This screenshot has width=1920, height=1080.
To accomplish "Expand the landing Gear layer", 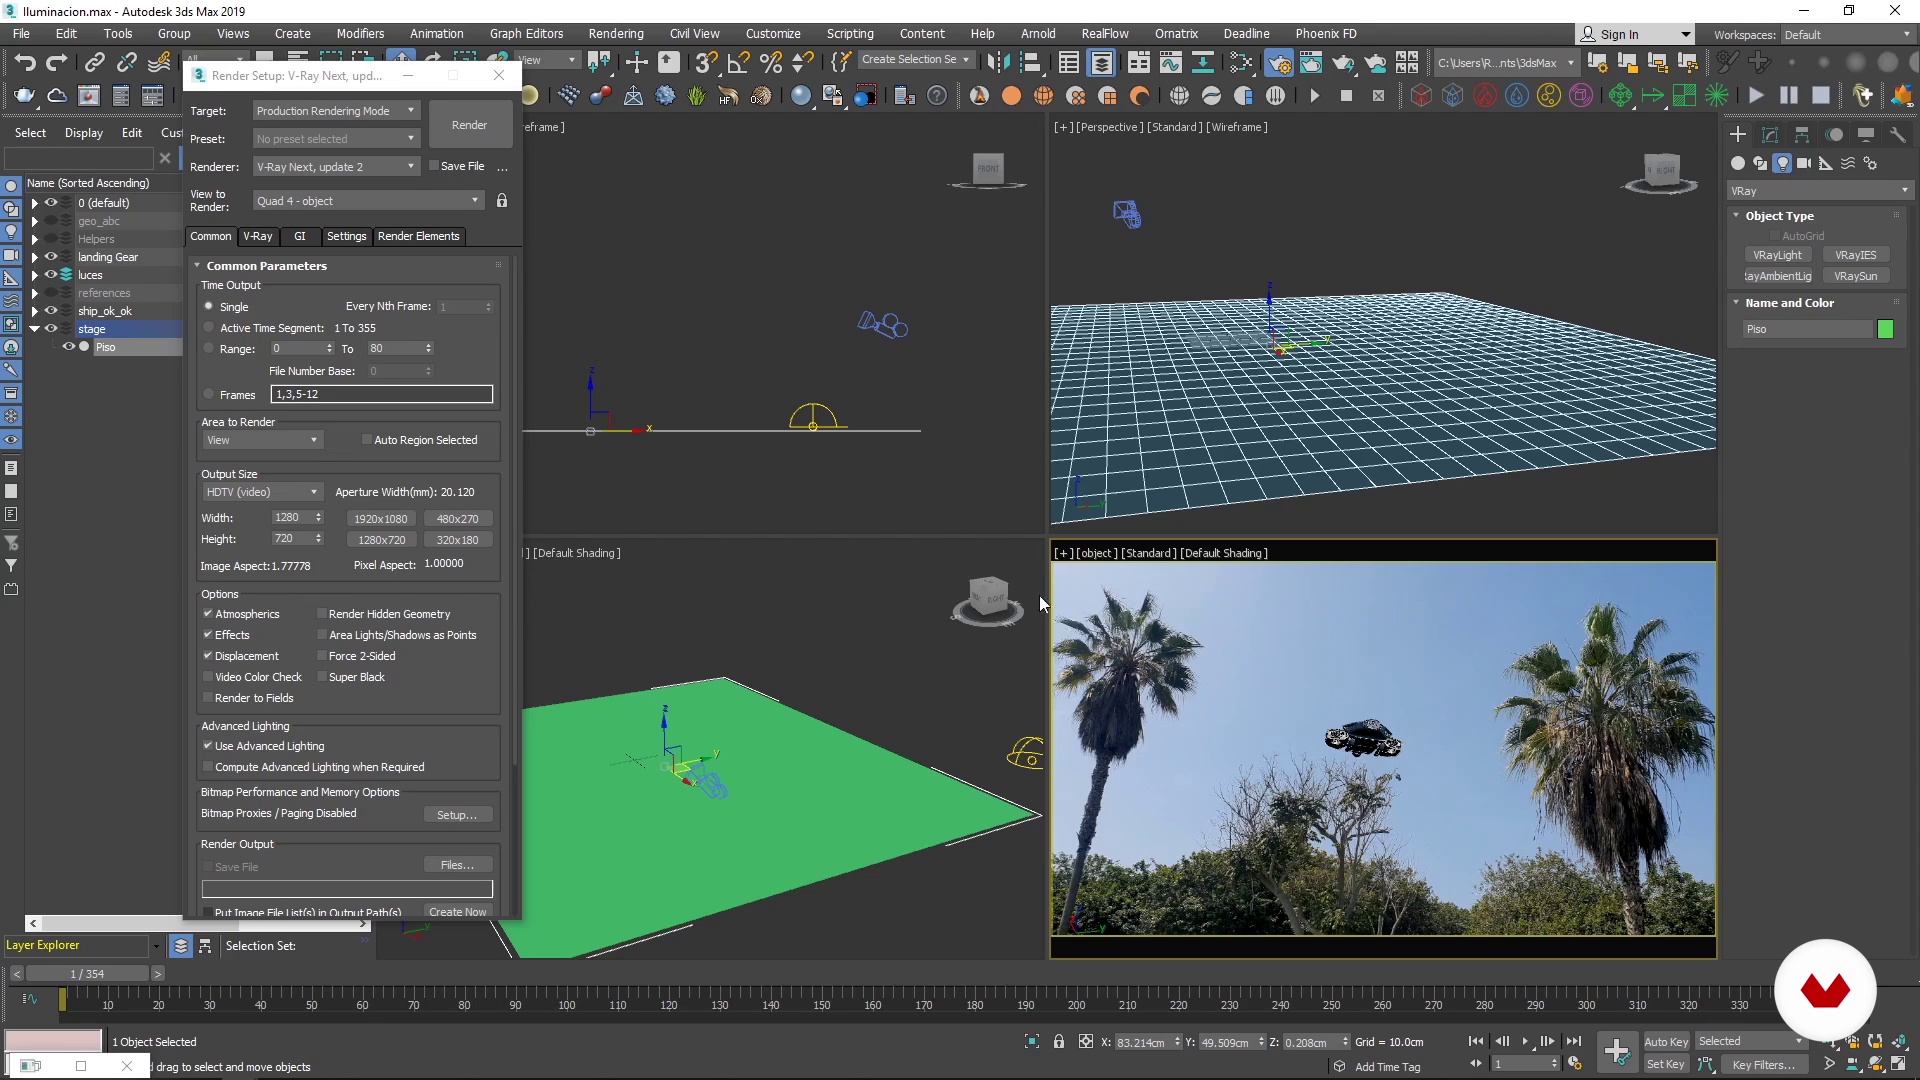I will pos(34,257).
